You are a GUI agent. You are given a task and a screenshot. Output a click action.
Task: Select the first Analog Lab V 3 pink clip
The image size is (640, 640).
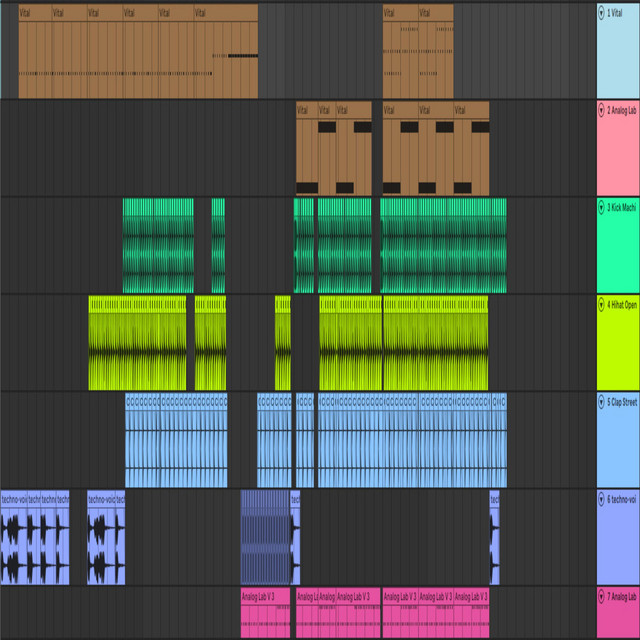point(265,613)
